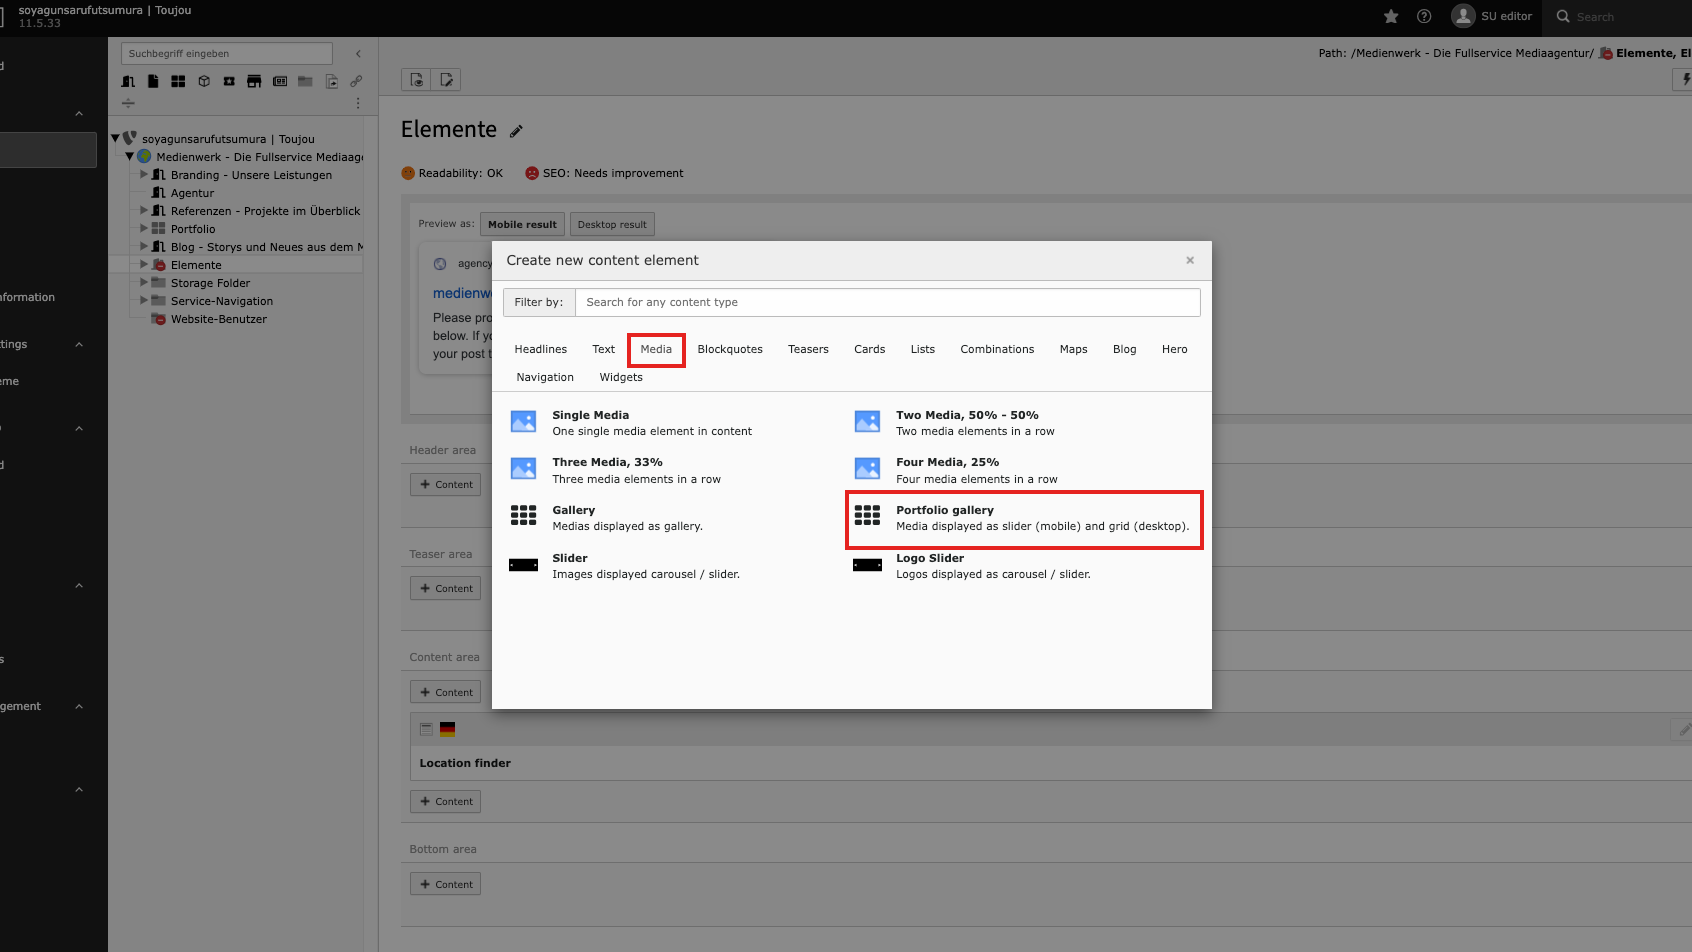Switch to Mobile result preview
The height and width of the screenshot is (952, 1692).
tap(522, 225)
